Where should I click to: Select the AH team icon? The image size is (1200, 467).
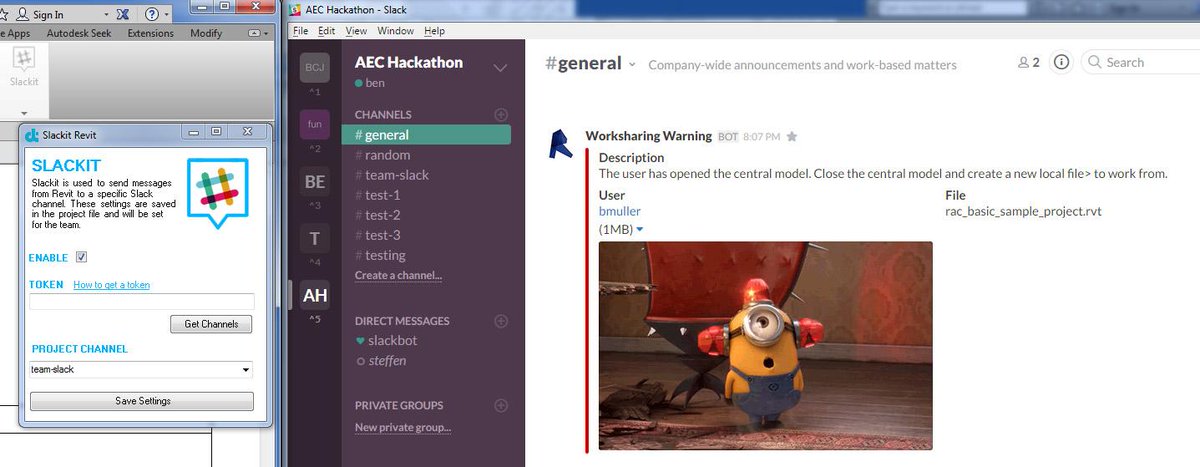click(x=315, y=295)
